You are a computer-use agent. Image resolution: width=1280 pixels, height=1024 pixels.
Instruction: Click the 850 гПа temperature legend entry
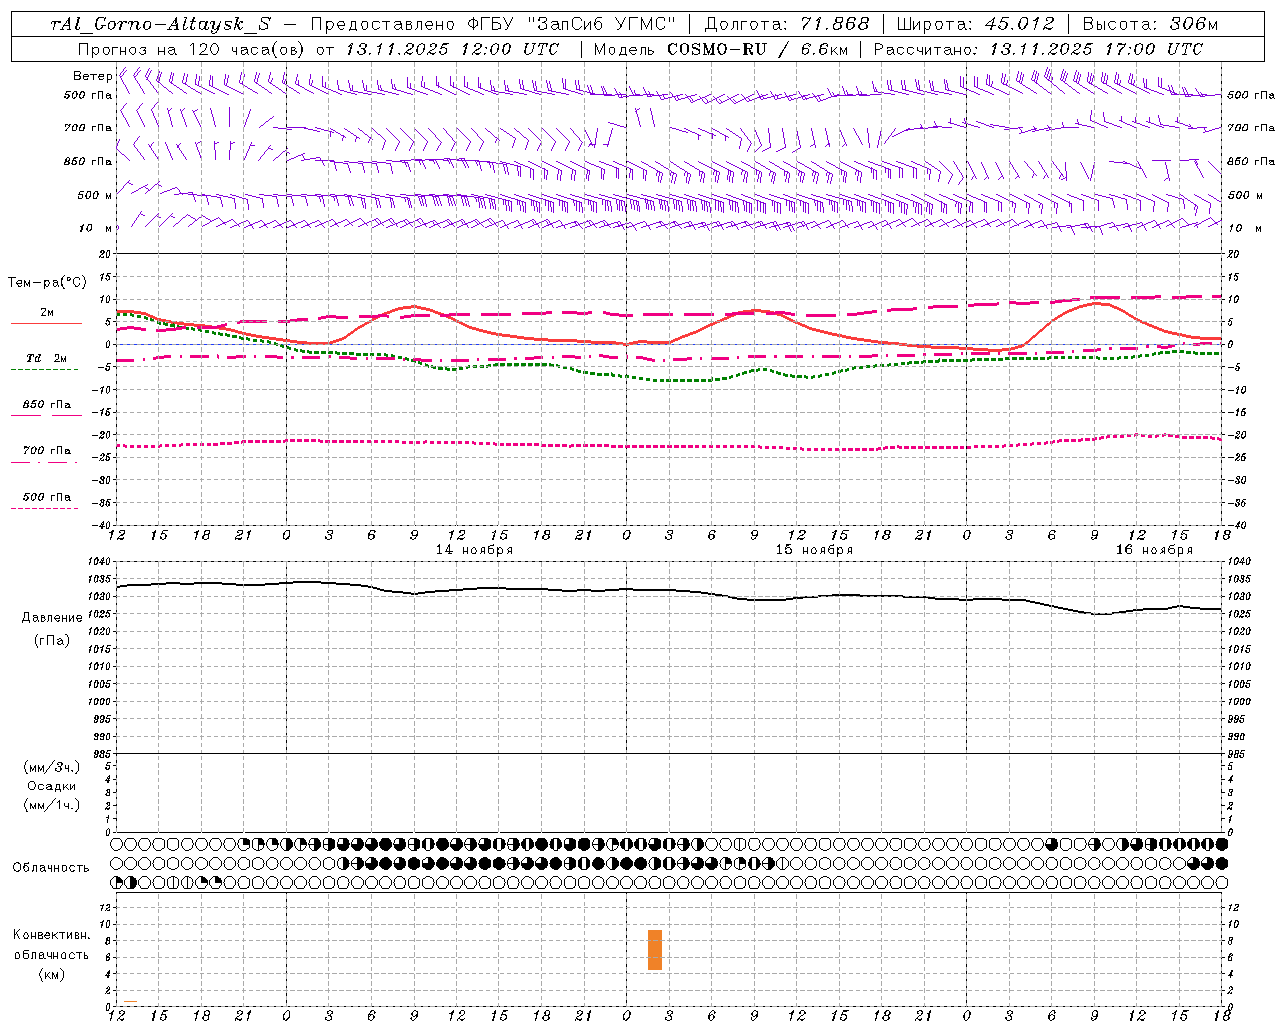(46, 405)
